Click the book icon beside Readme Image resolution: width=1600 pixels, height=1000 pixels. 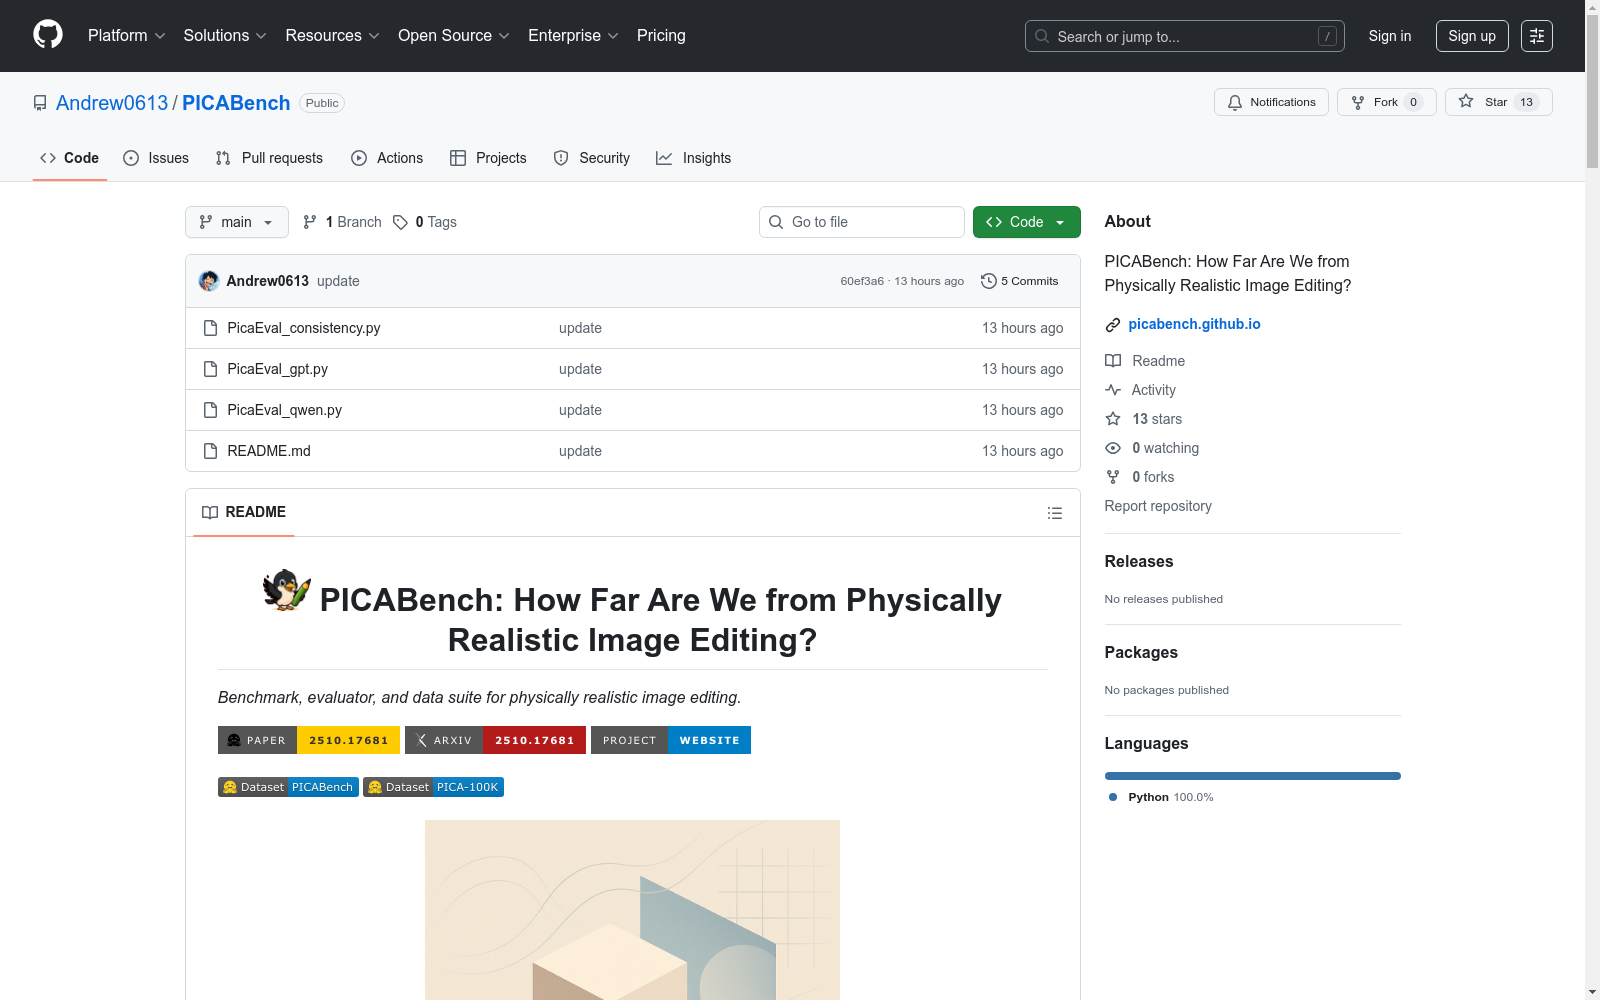(x=1113, y=361)
